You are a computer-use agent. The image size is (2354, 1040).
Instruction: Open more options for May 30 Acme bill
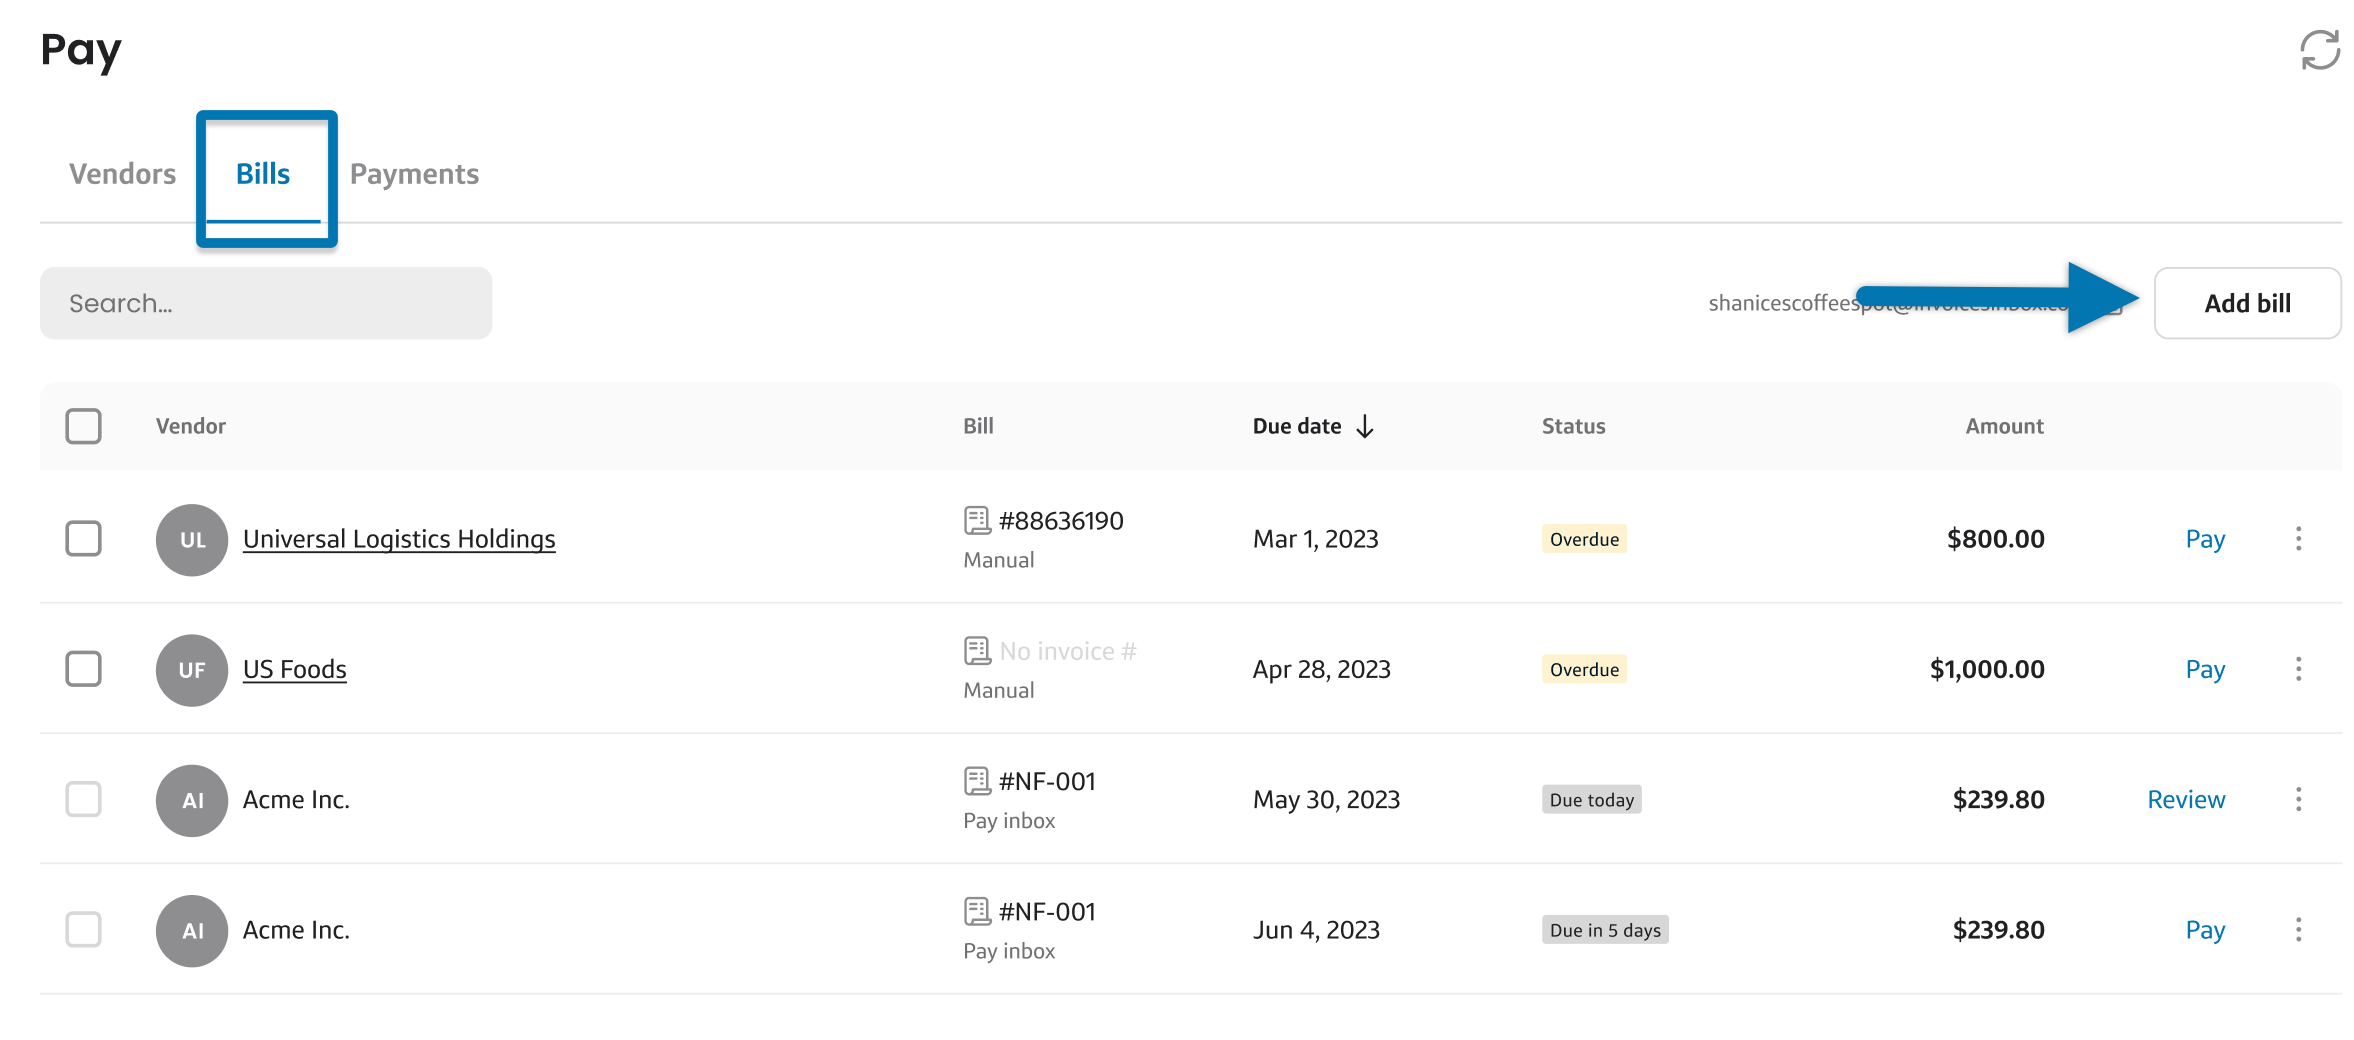click(x=2298, y=799)
